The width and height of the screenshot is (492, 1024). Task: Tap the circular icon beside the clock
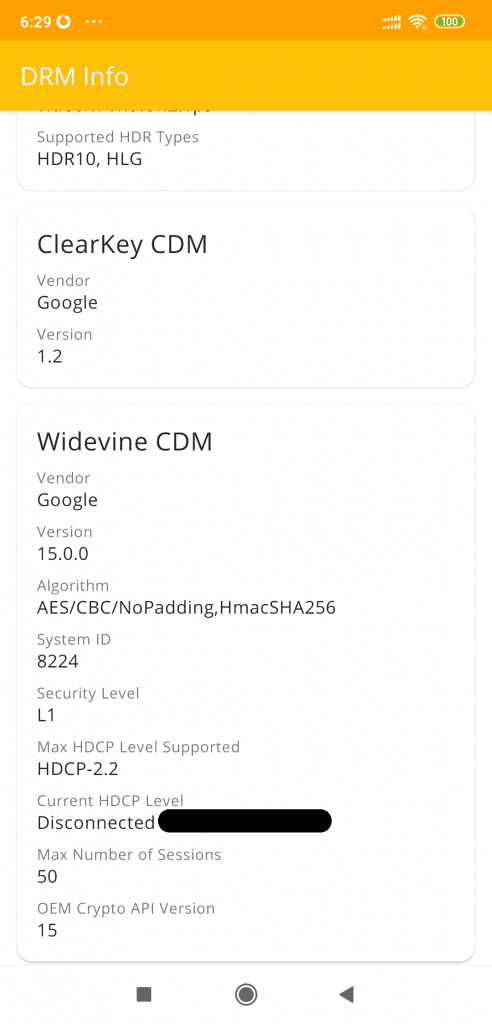63,22
